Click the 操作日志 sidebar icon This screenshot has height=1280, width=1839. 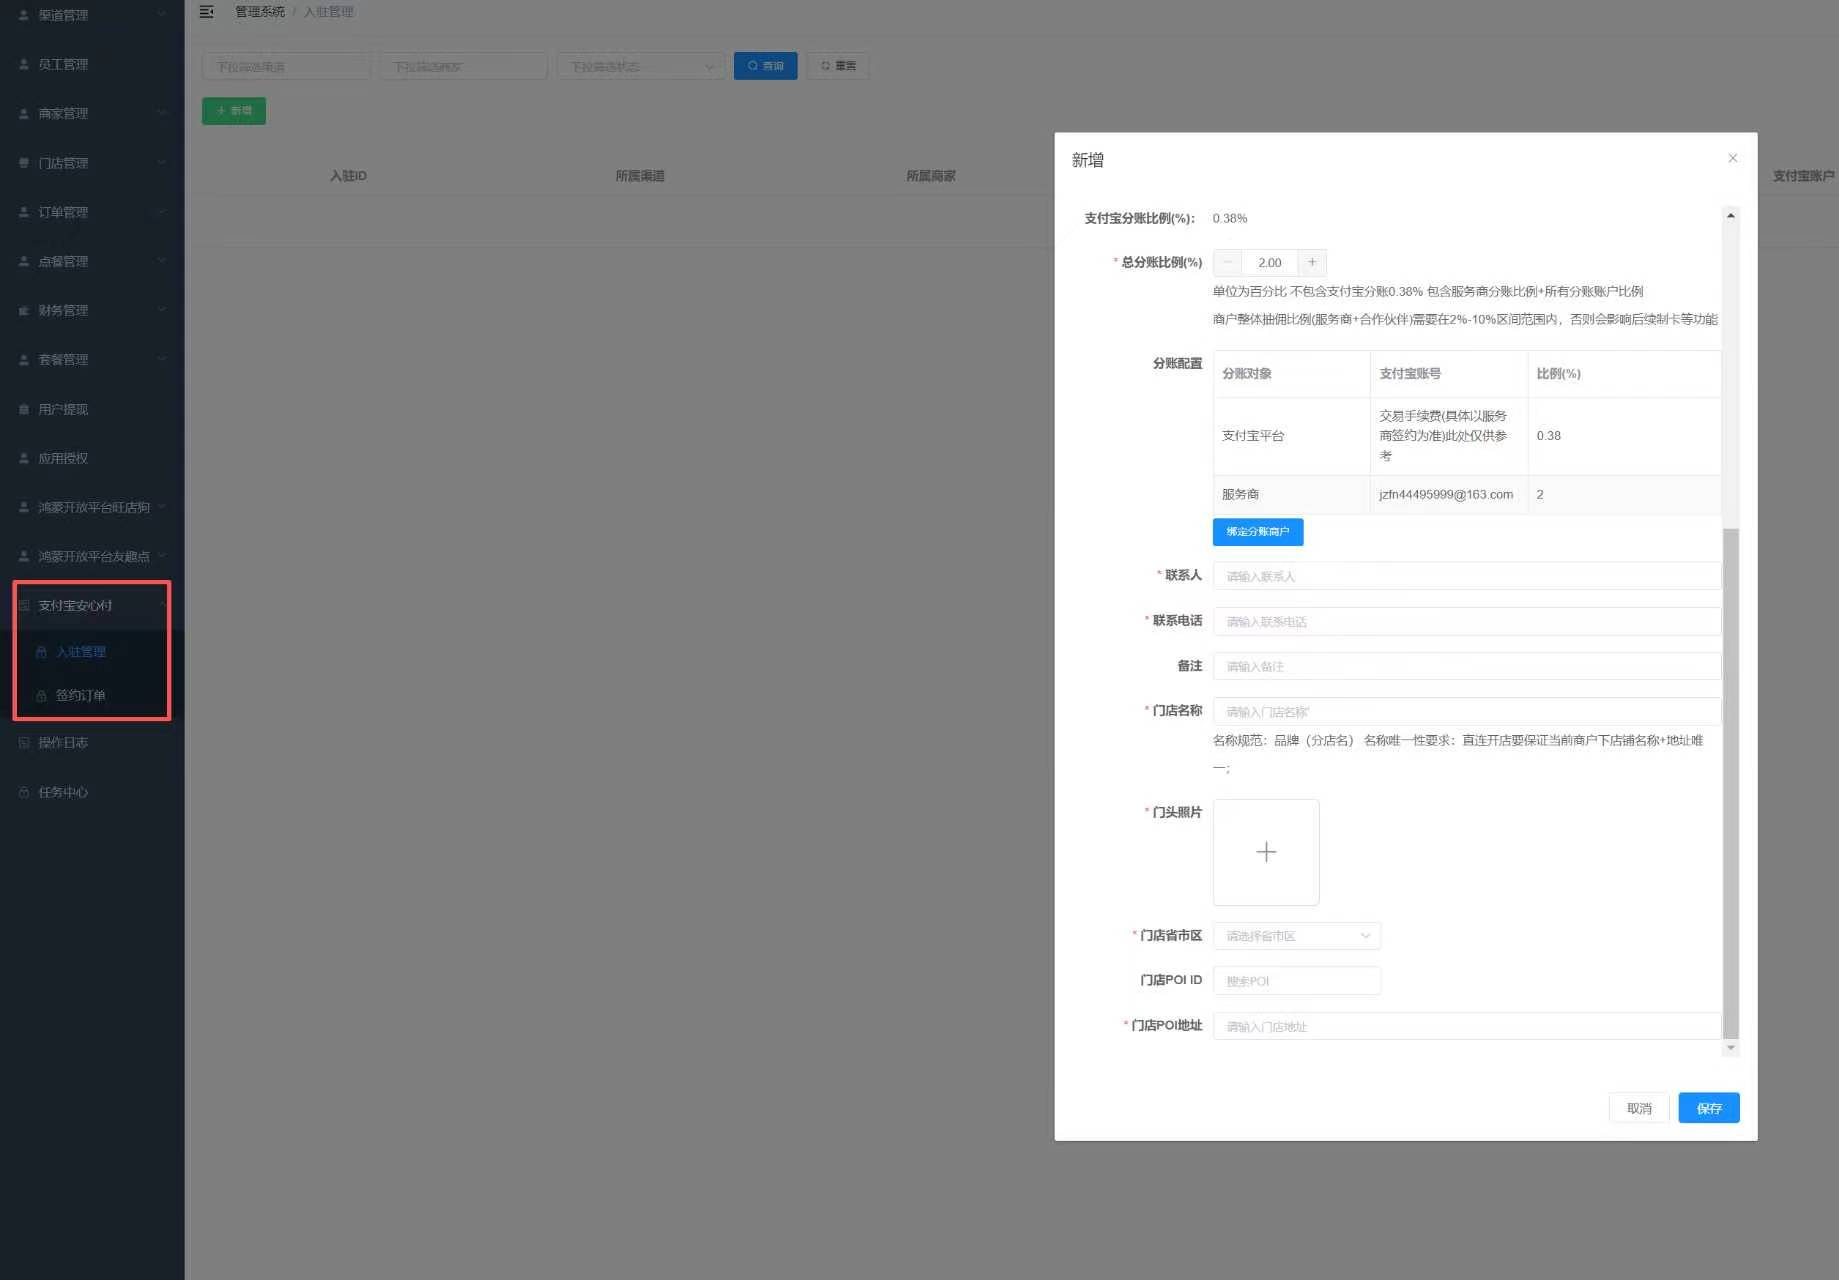click(x=24, y=742)
